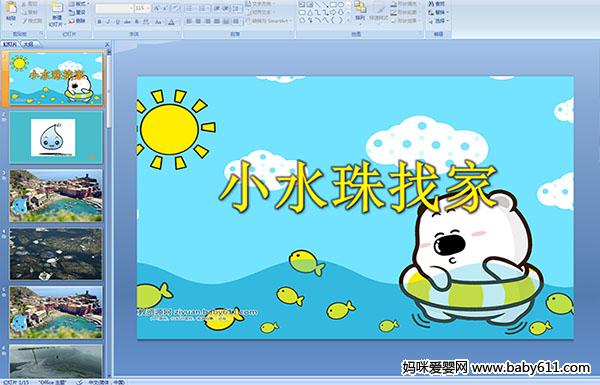Click the Arrange shapes icon

(360, 10)
